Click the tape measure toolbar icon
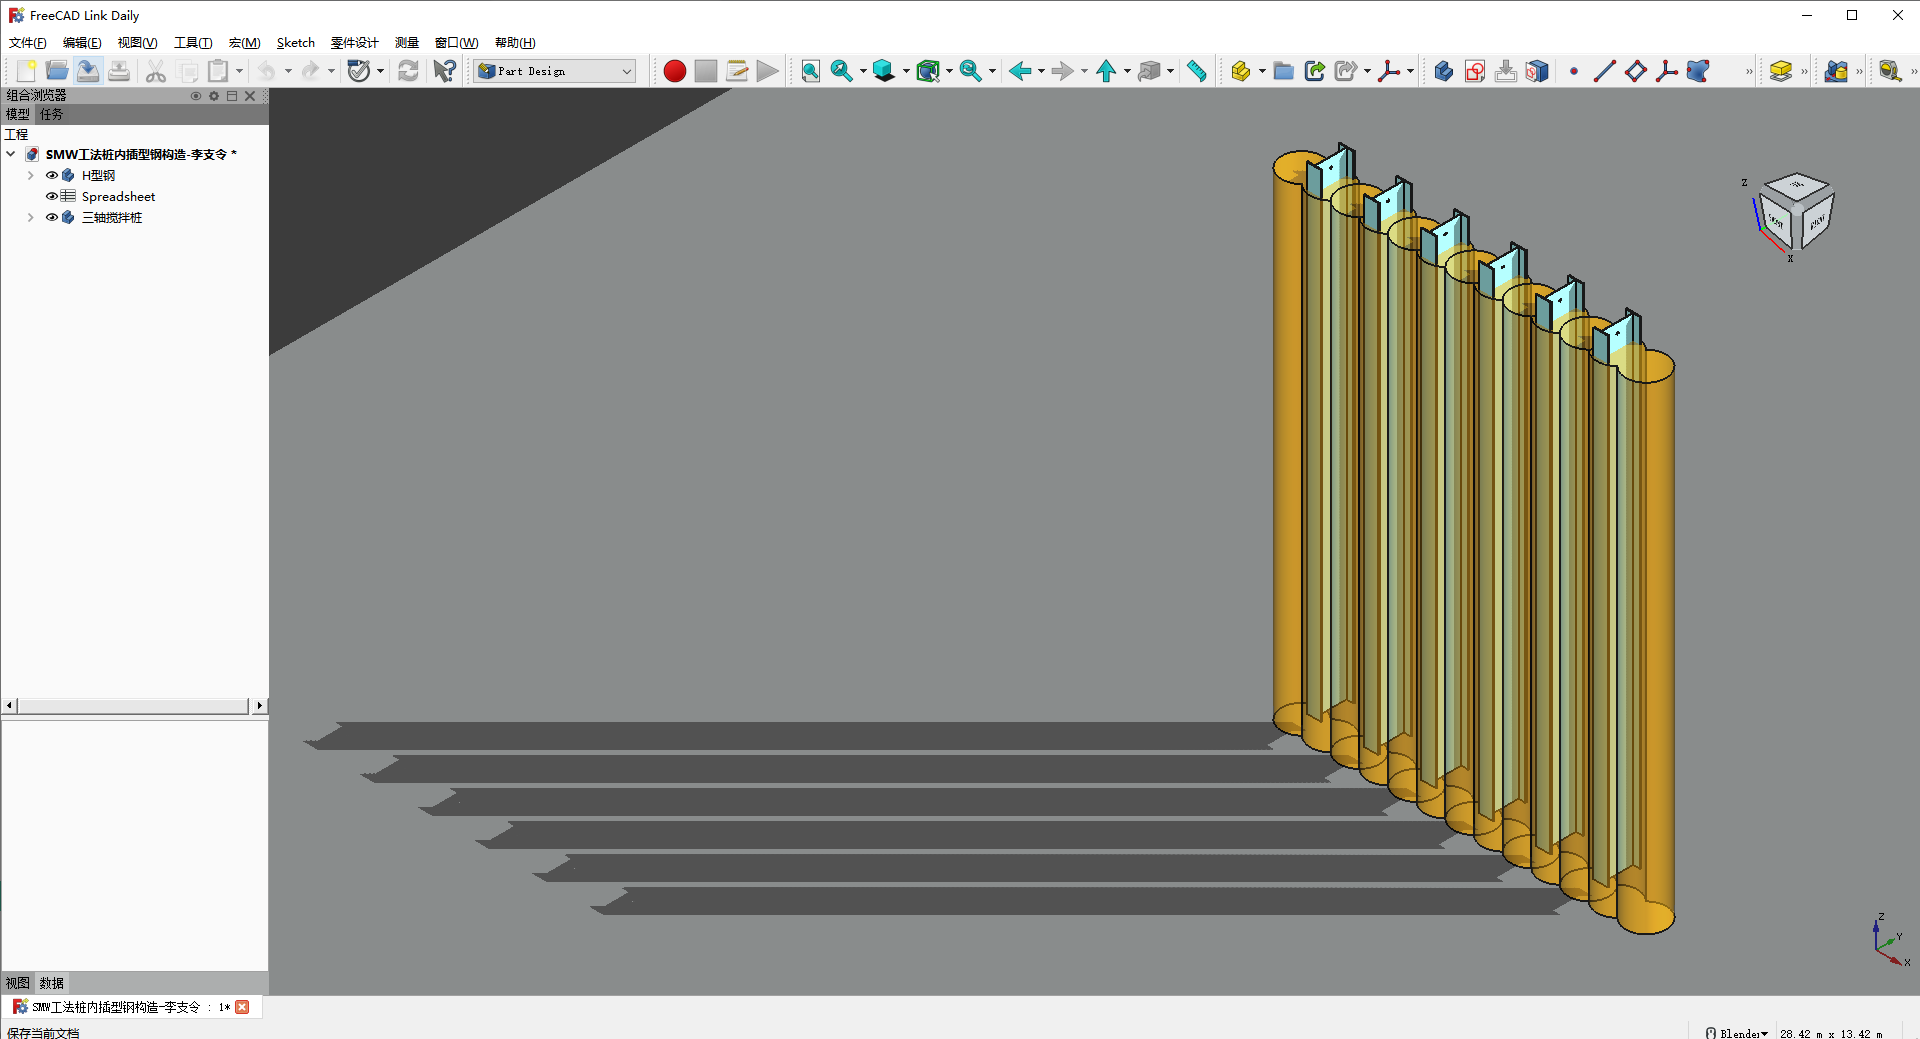The image size is (1920, 1039). pos(1889,71)
